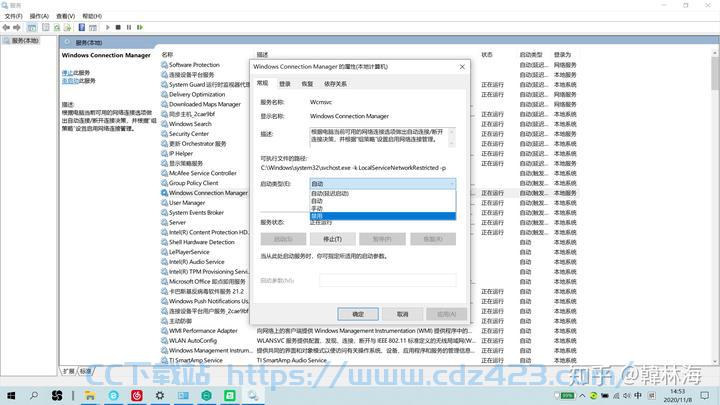Toggle the show/hide console tree toolbar icon
The height and width of the screenshot is (405, 720).
[32, 28]
